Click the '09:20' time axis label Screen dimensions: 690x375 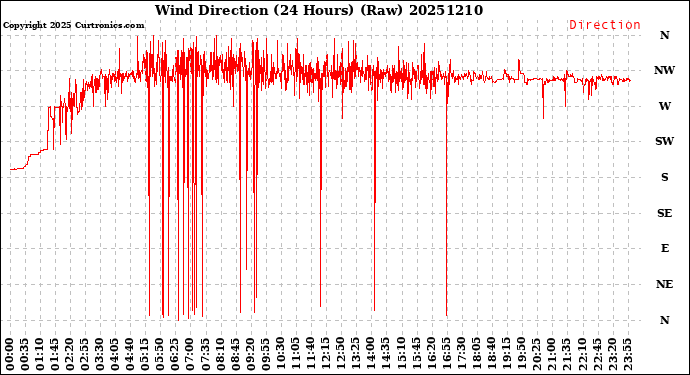pos(251,354)
